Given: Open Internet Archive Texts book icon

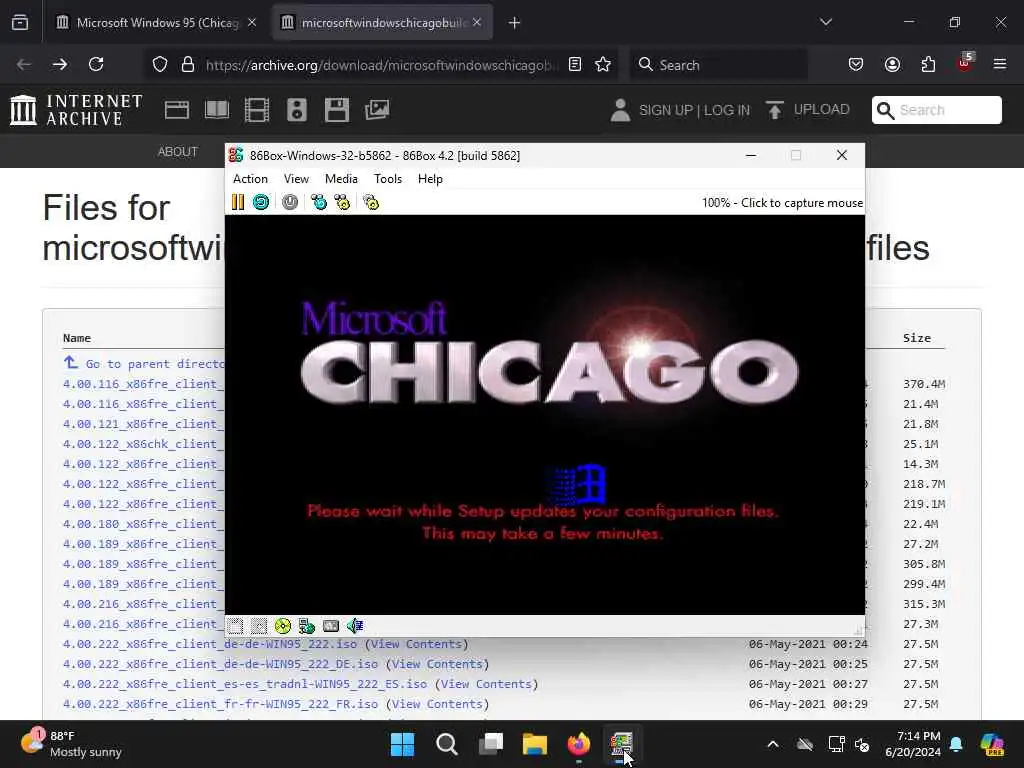Looking at the screenshot, I should click(217, 110).
